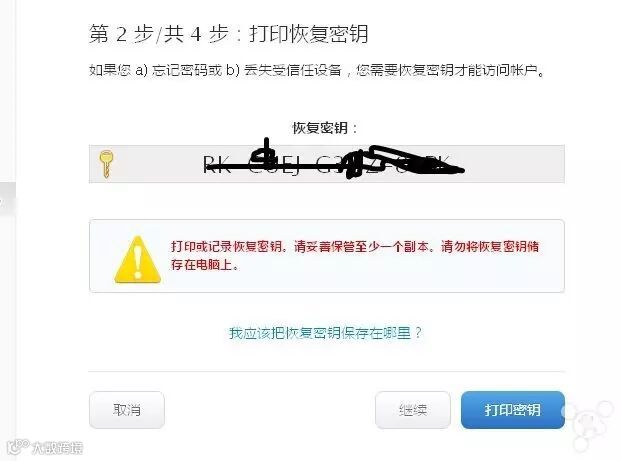
Task: Click the 打印恢复密钥 title text
Action: coord(309,34)
